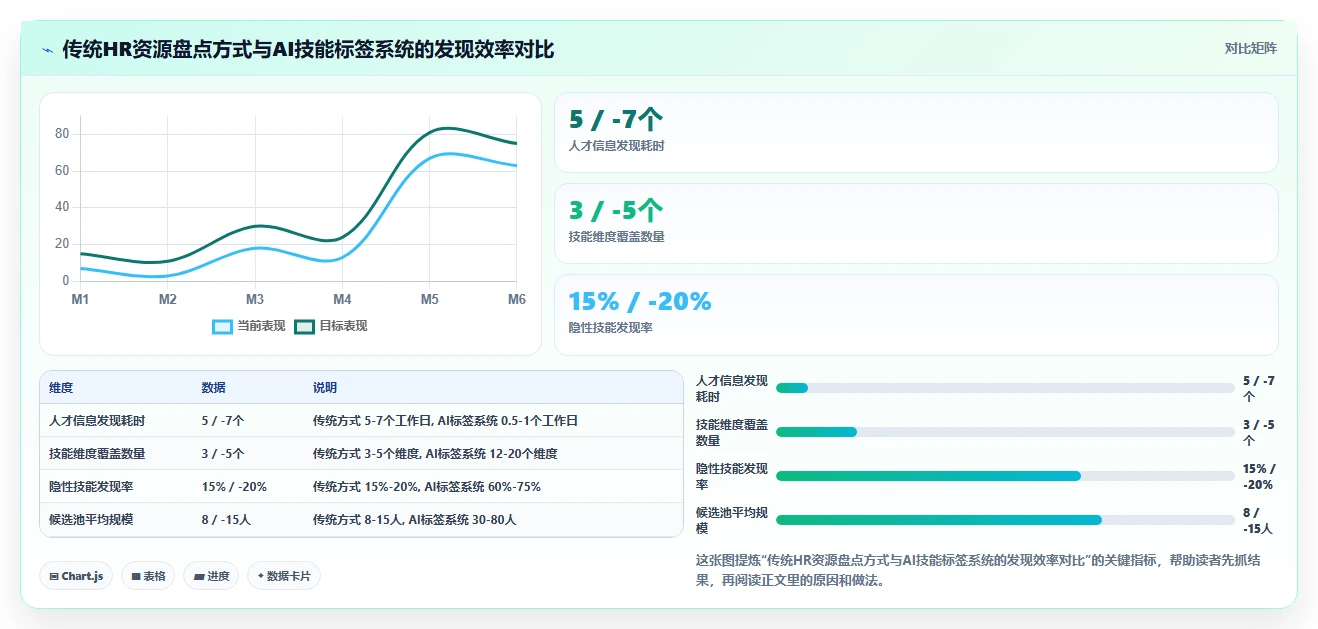Click description 传统方式 15%-20%
The height and width of the screenshot is (629, 1318).
pos(427,487)
